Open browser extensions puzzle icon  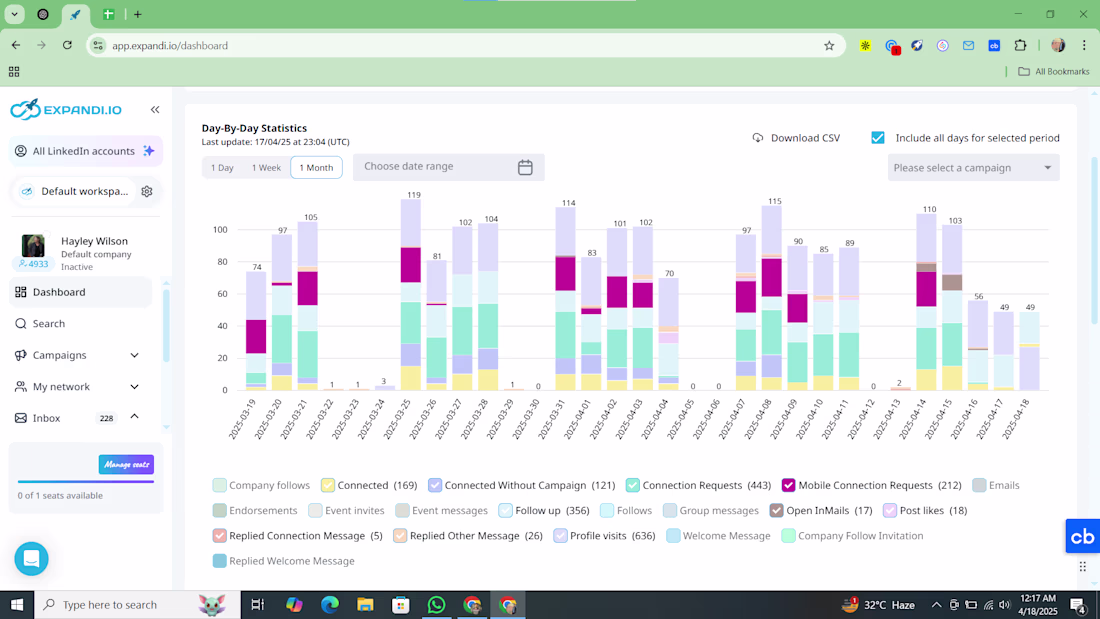1020,46
